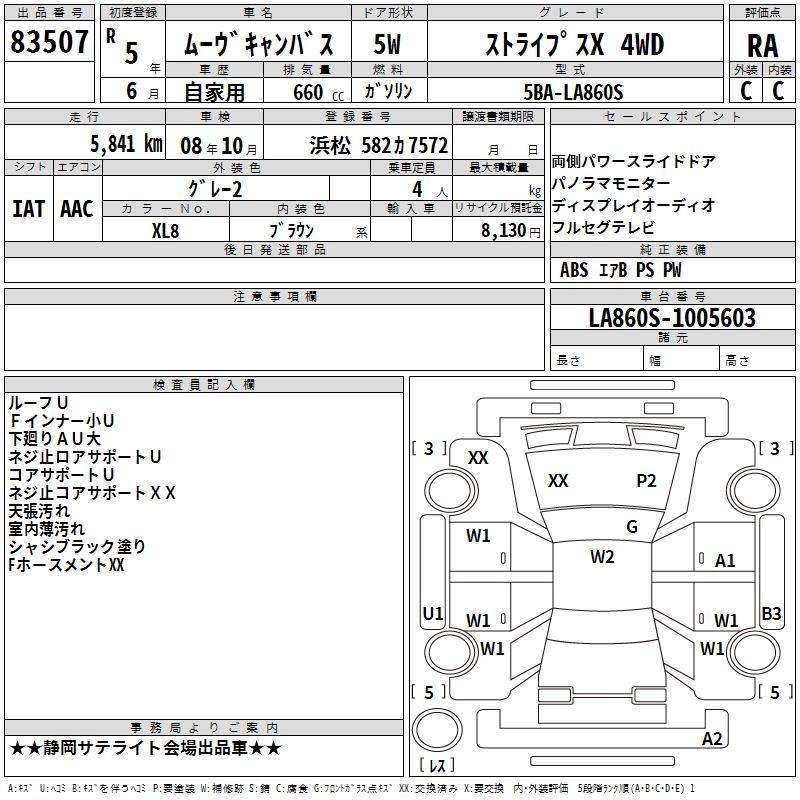800x800 pixels.
Task: Click the recycling deposit 8,130円
Action: click(511, 231)
